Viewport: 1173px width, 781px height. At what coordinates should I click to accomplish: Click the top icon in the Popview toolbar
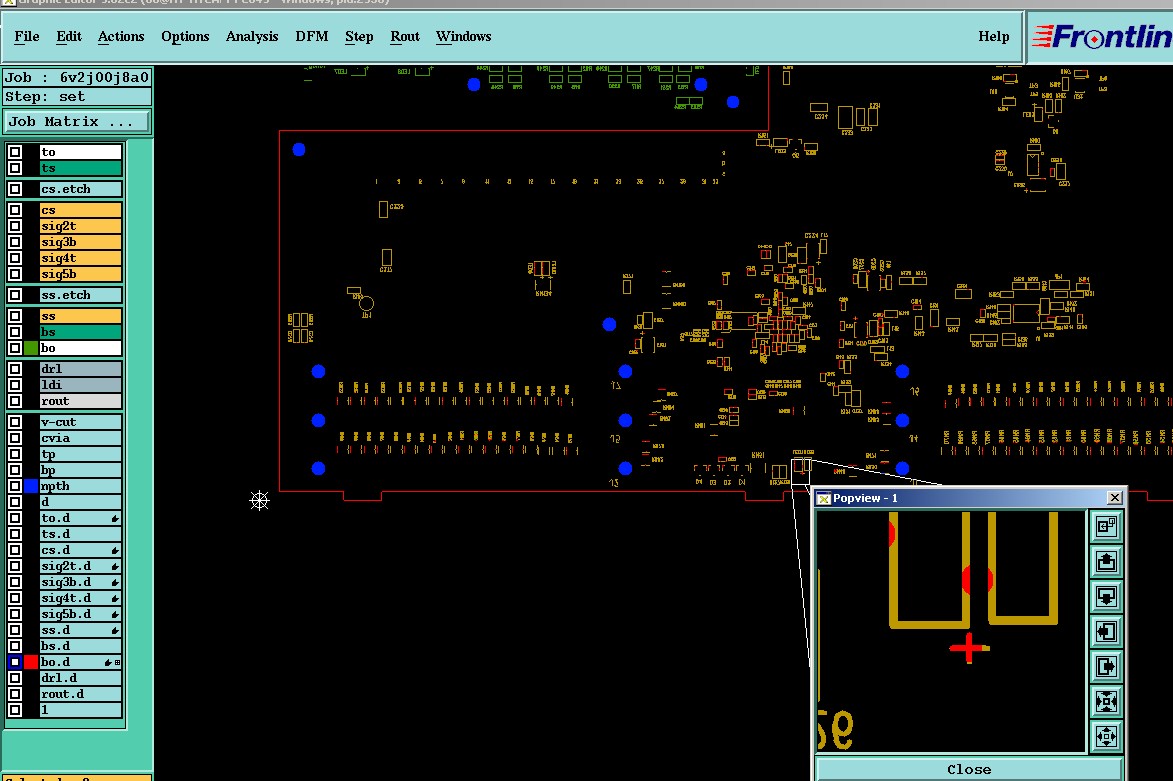(1106, 527)
